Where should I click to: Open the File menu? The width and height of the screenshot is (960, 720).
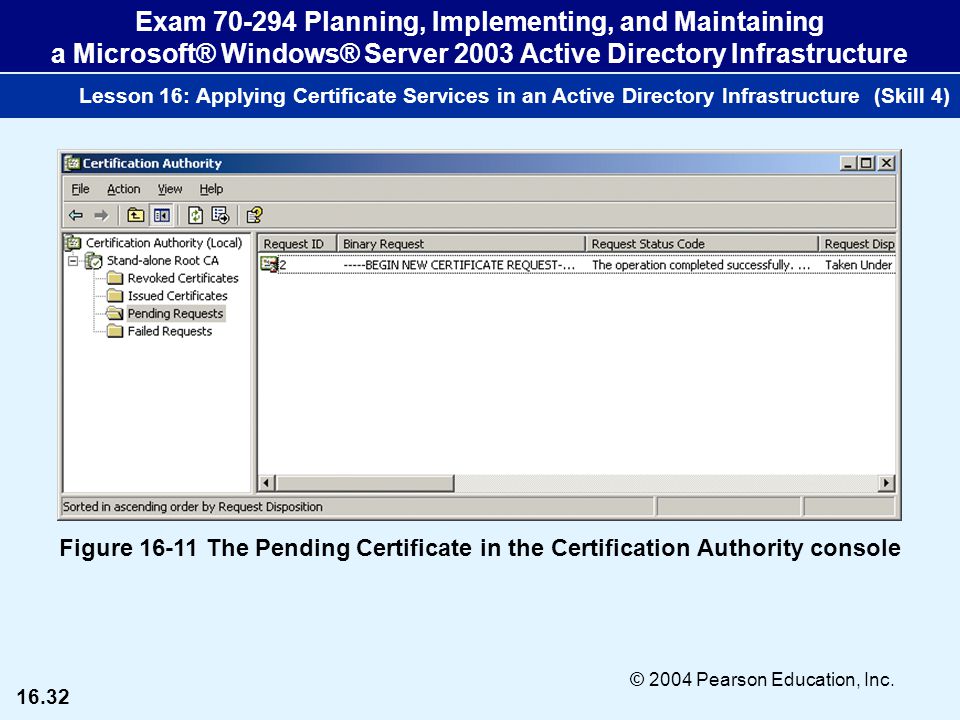[80, 189]
